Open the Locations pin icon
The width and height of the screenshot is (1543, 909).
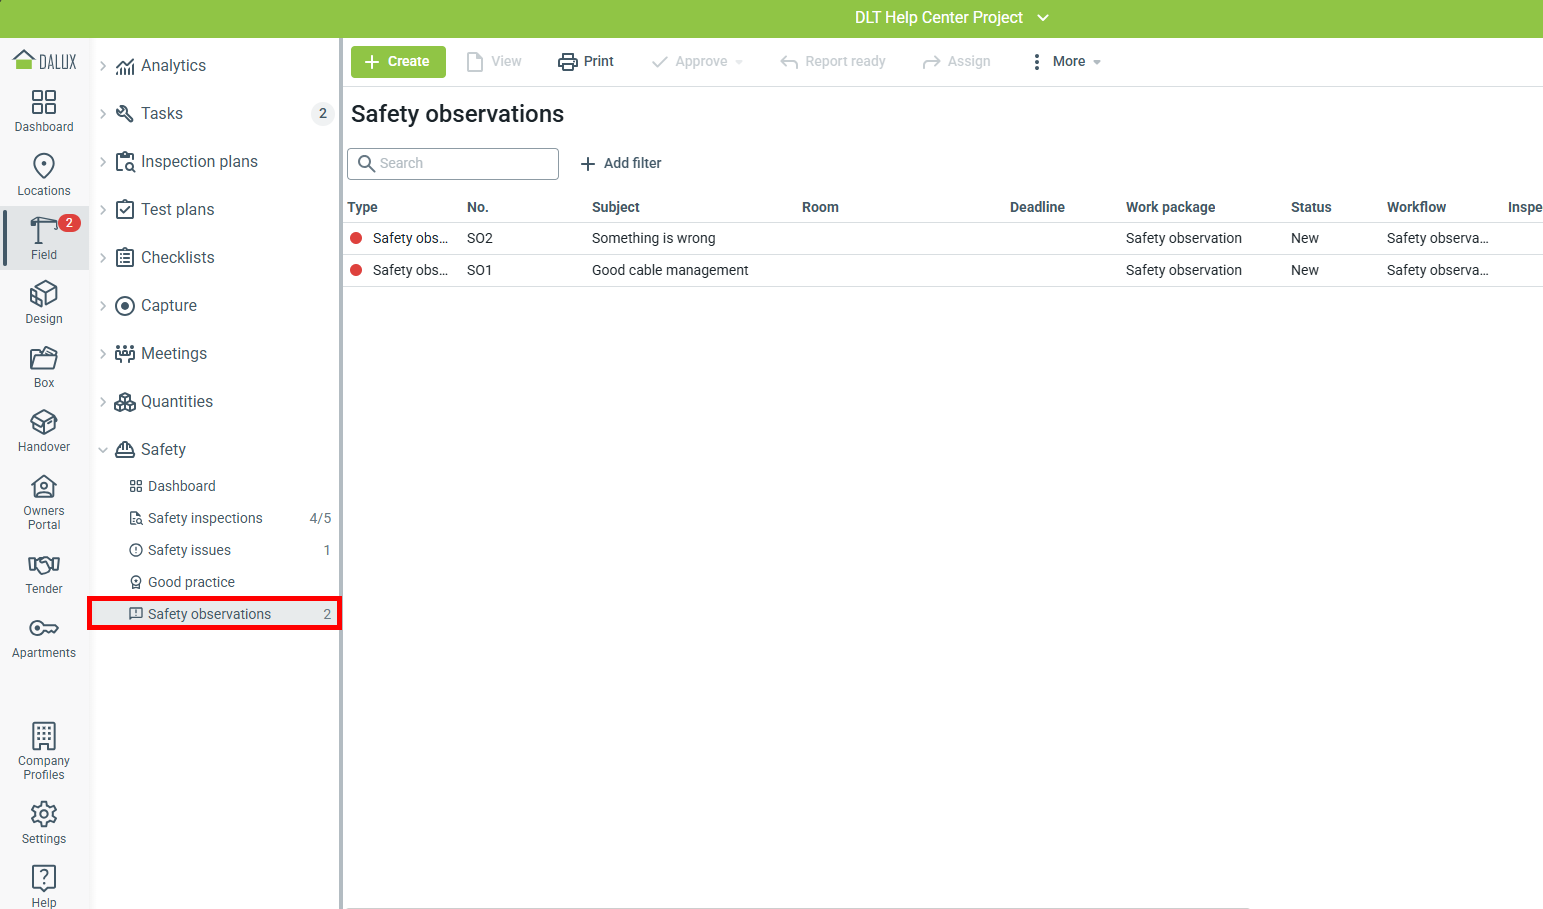(x=44, y=166)
